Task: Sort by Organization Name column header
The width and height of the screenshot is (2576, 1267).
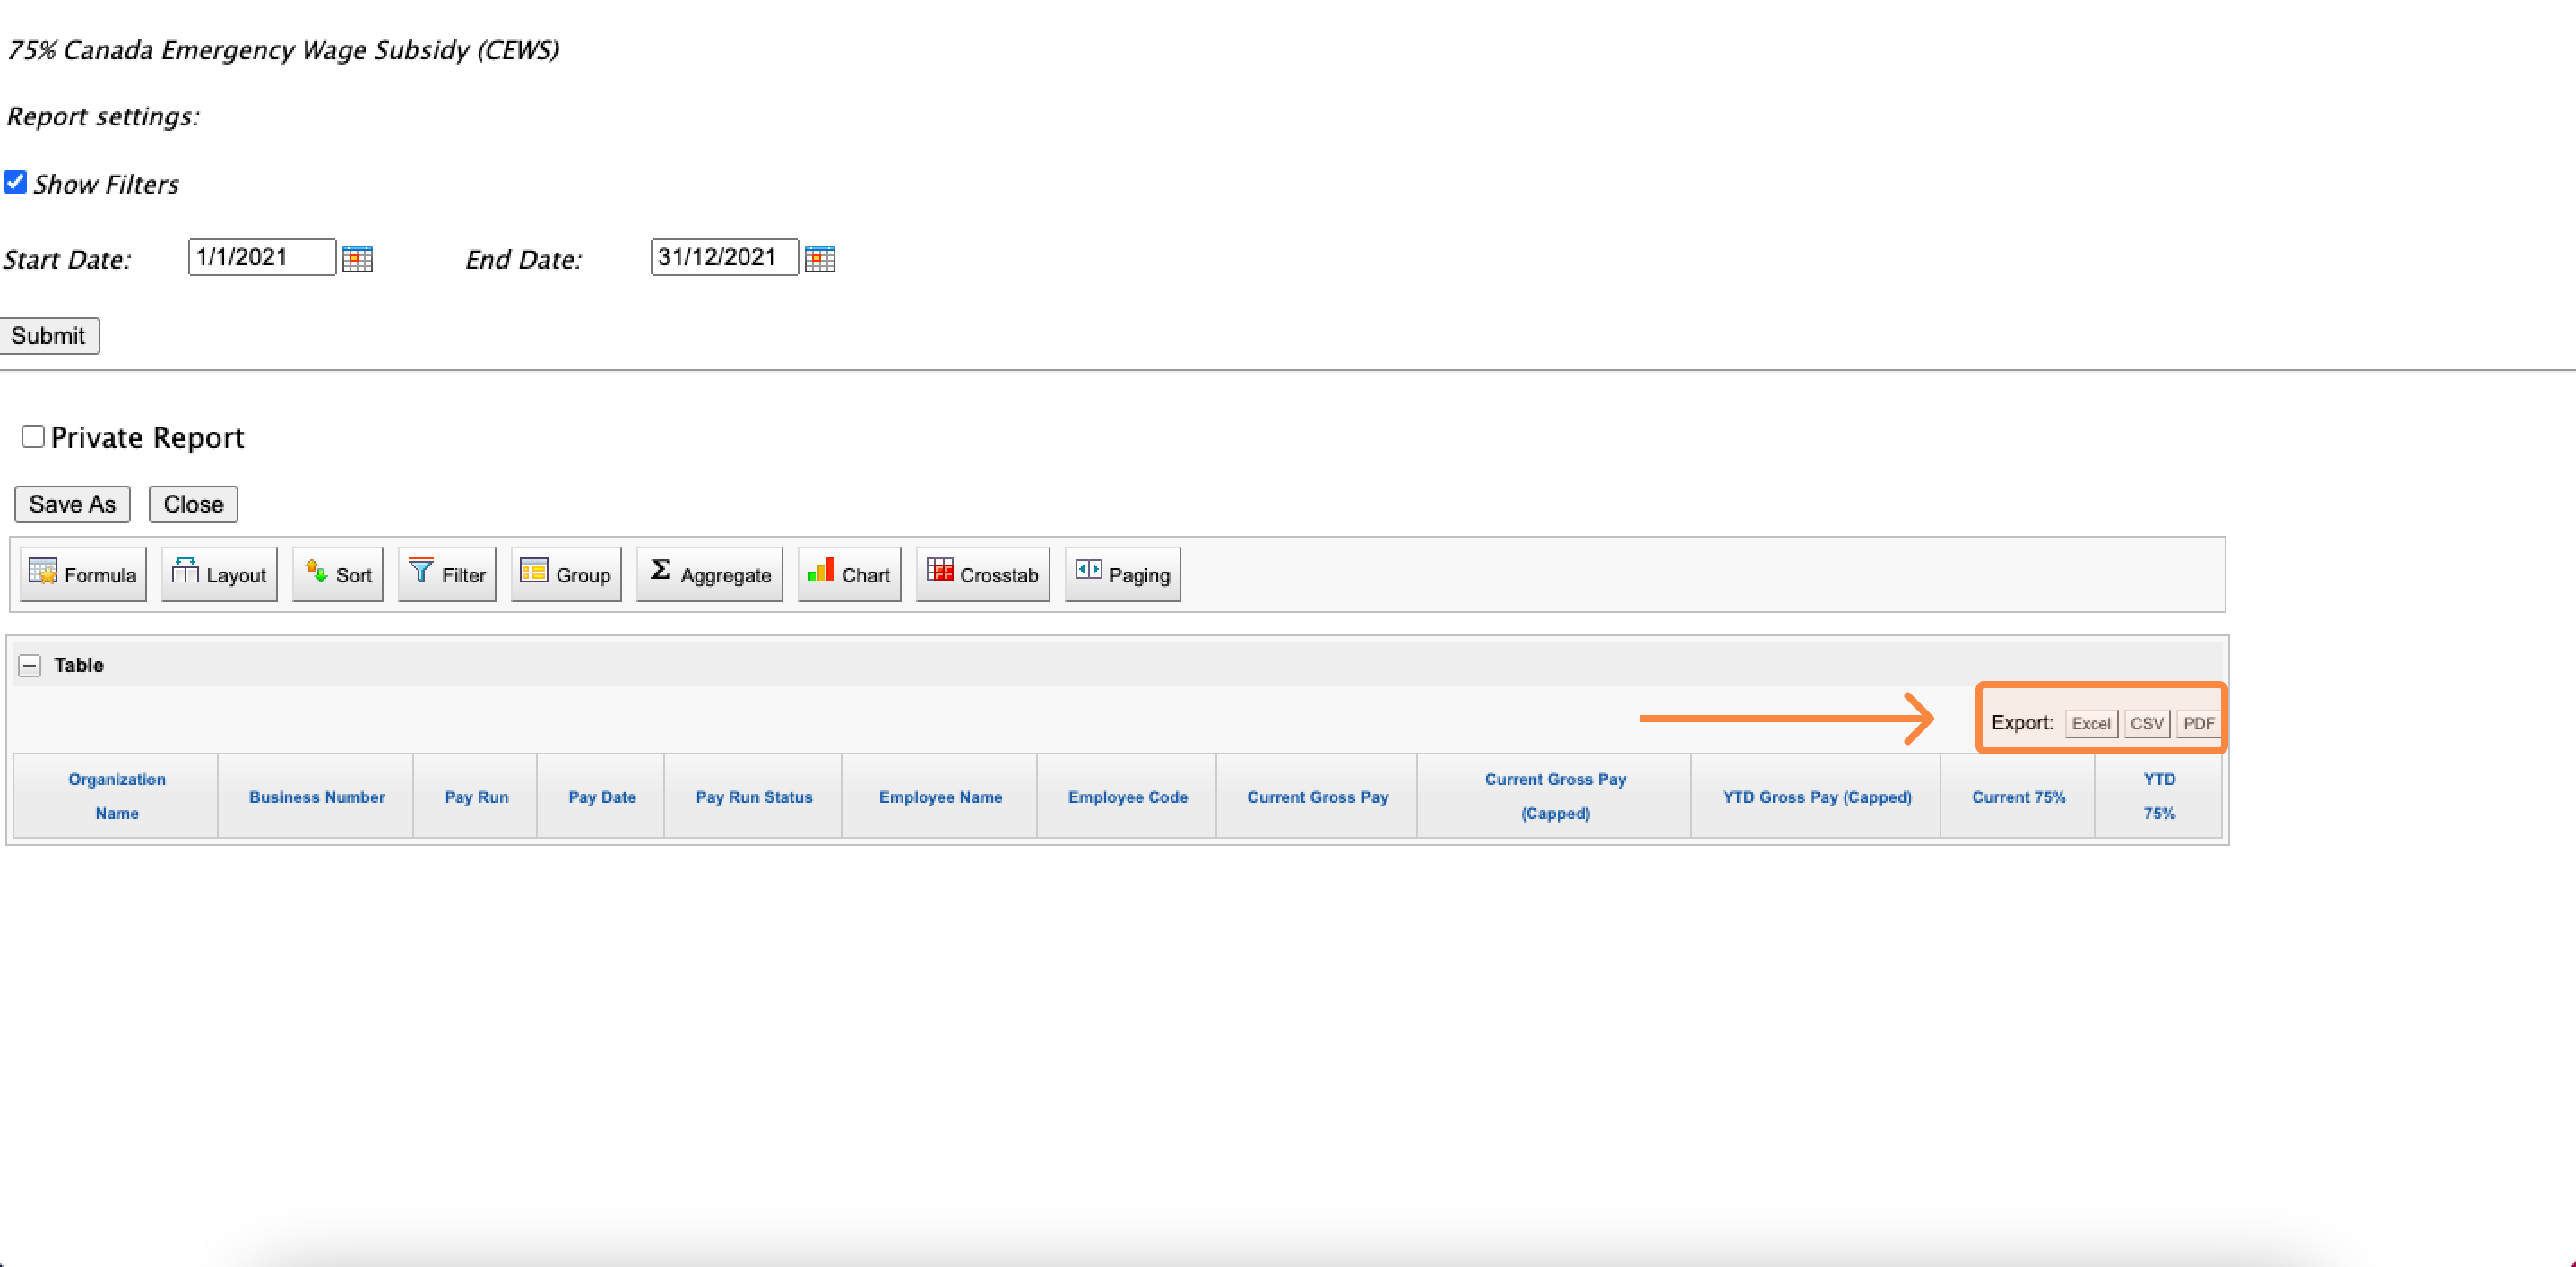Action: coord(117,796)
